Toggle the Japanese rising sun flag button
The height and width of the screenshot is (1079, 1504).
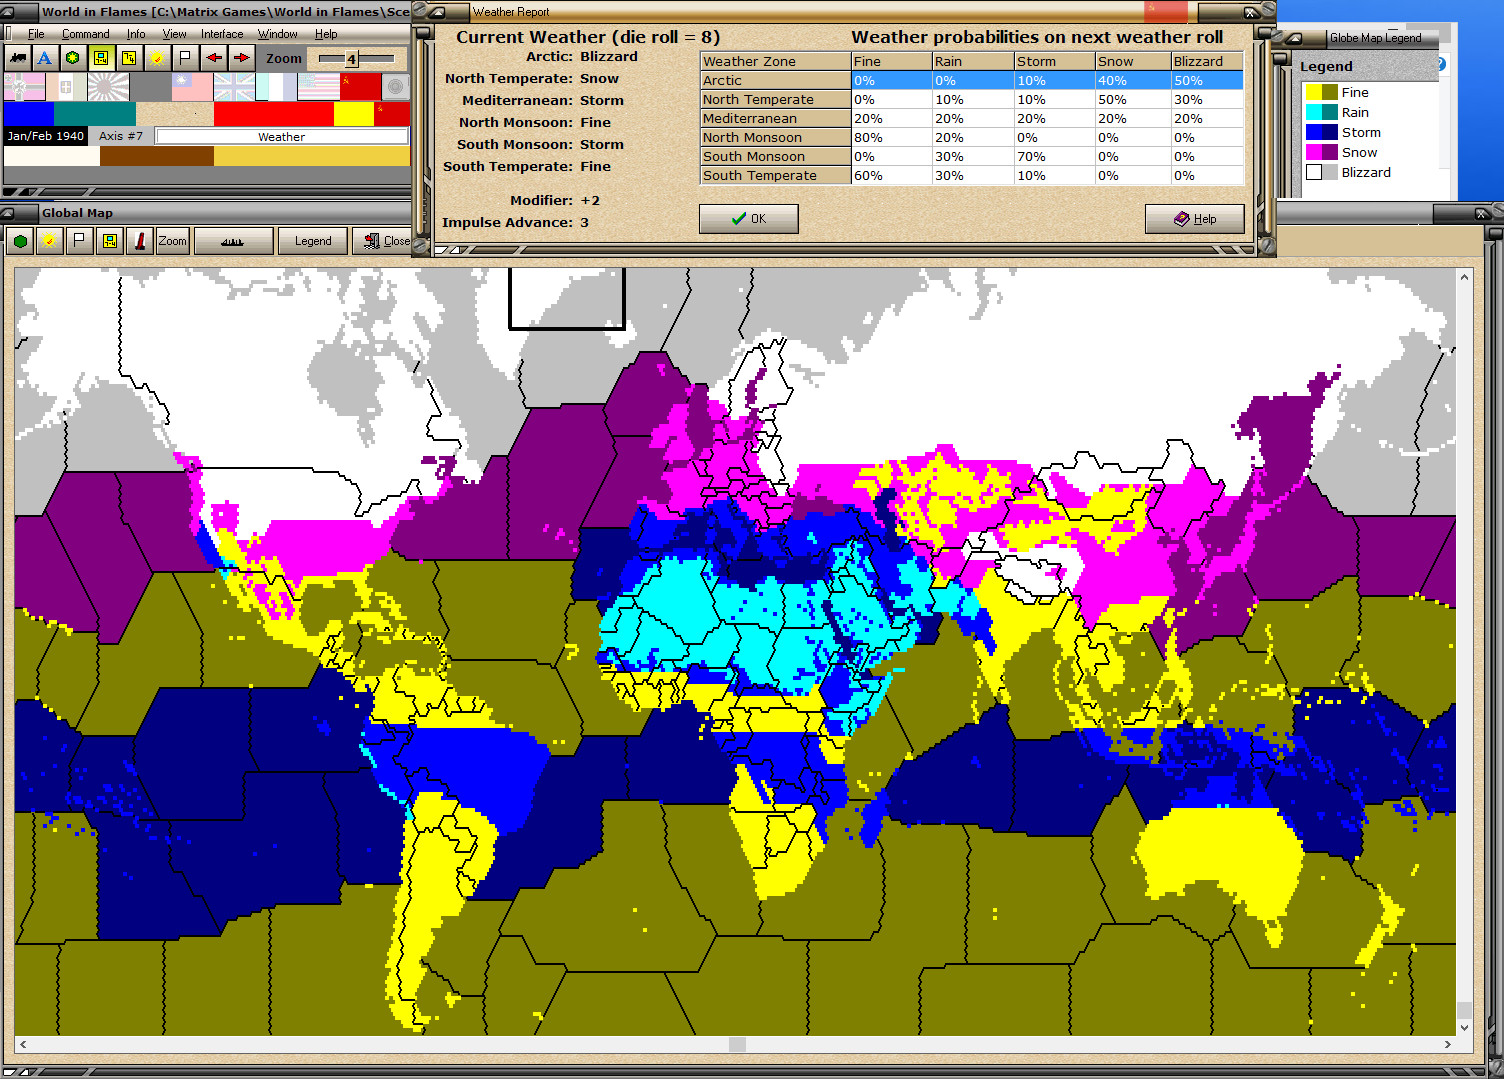pos(109,86)
